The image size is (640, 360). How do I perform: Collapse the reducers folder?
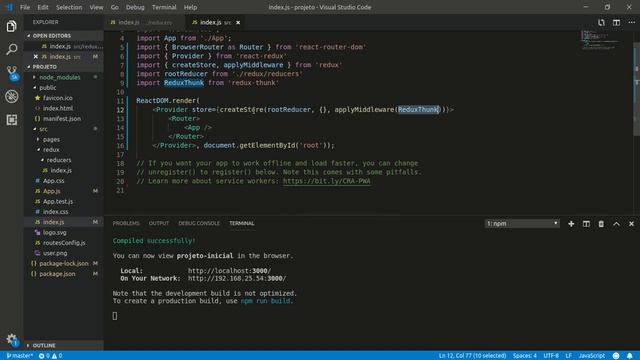coord(59,160)
